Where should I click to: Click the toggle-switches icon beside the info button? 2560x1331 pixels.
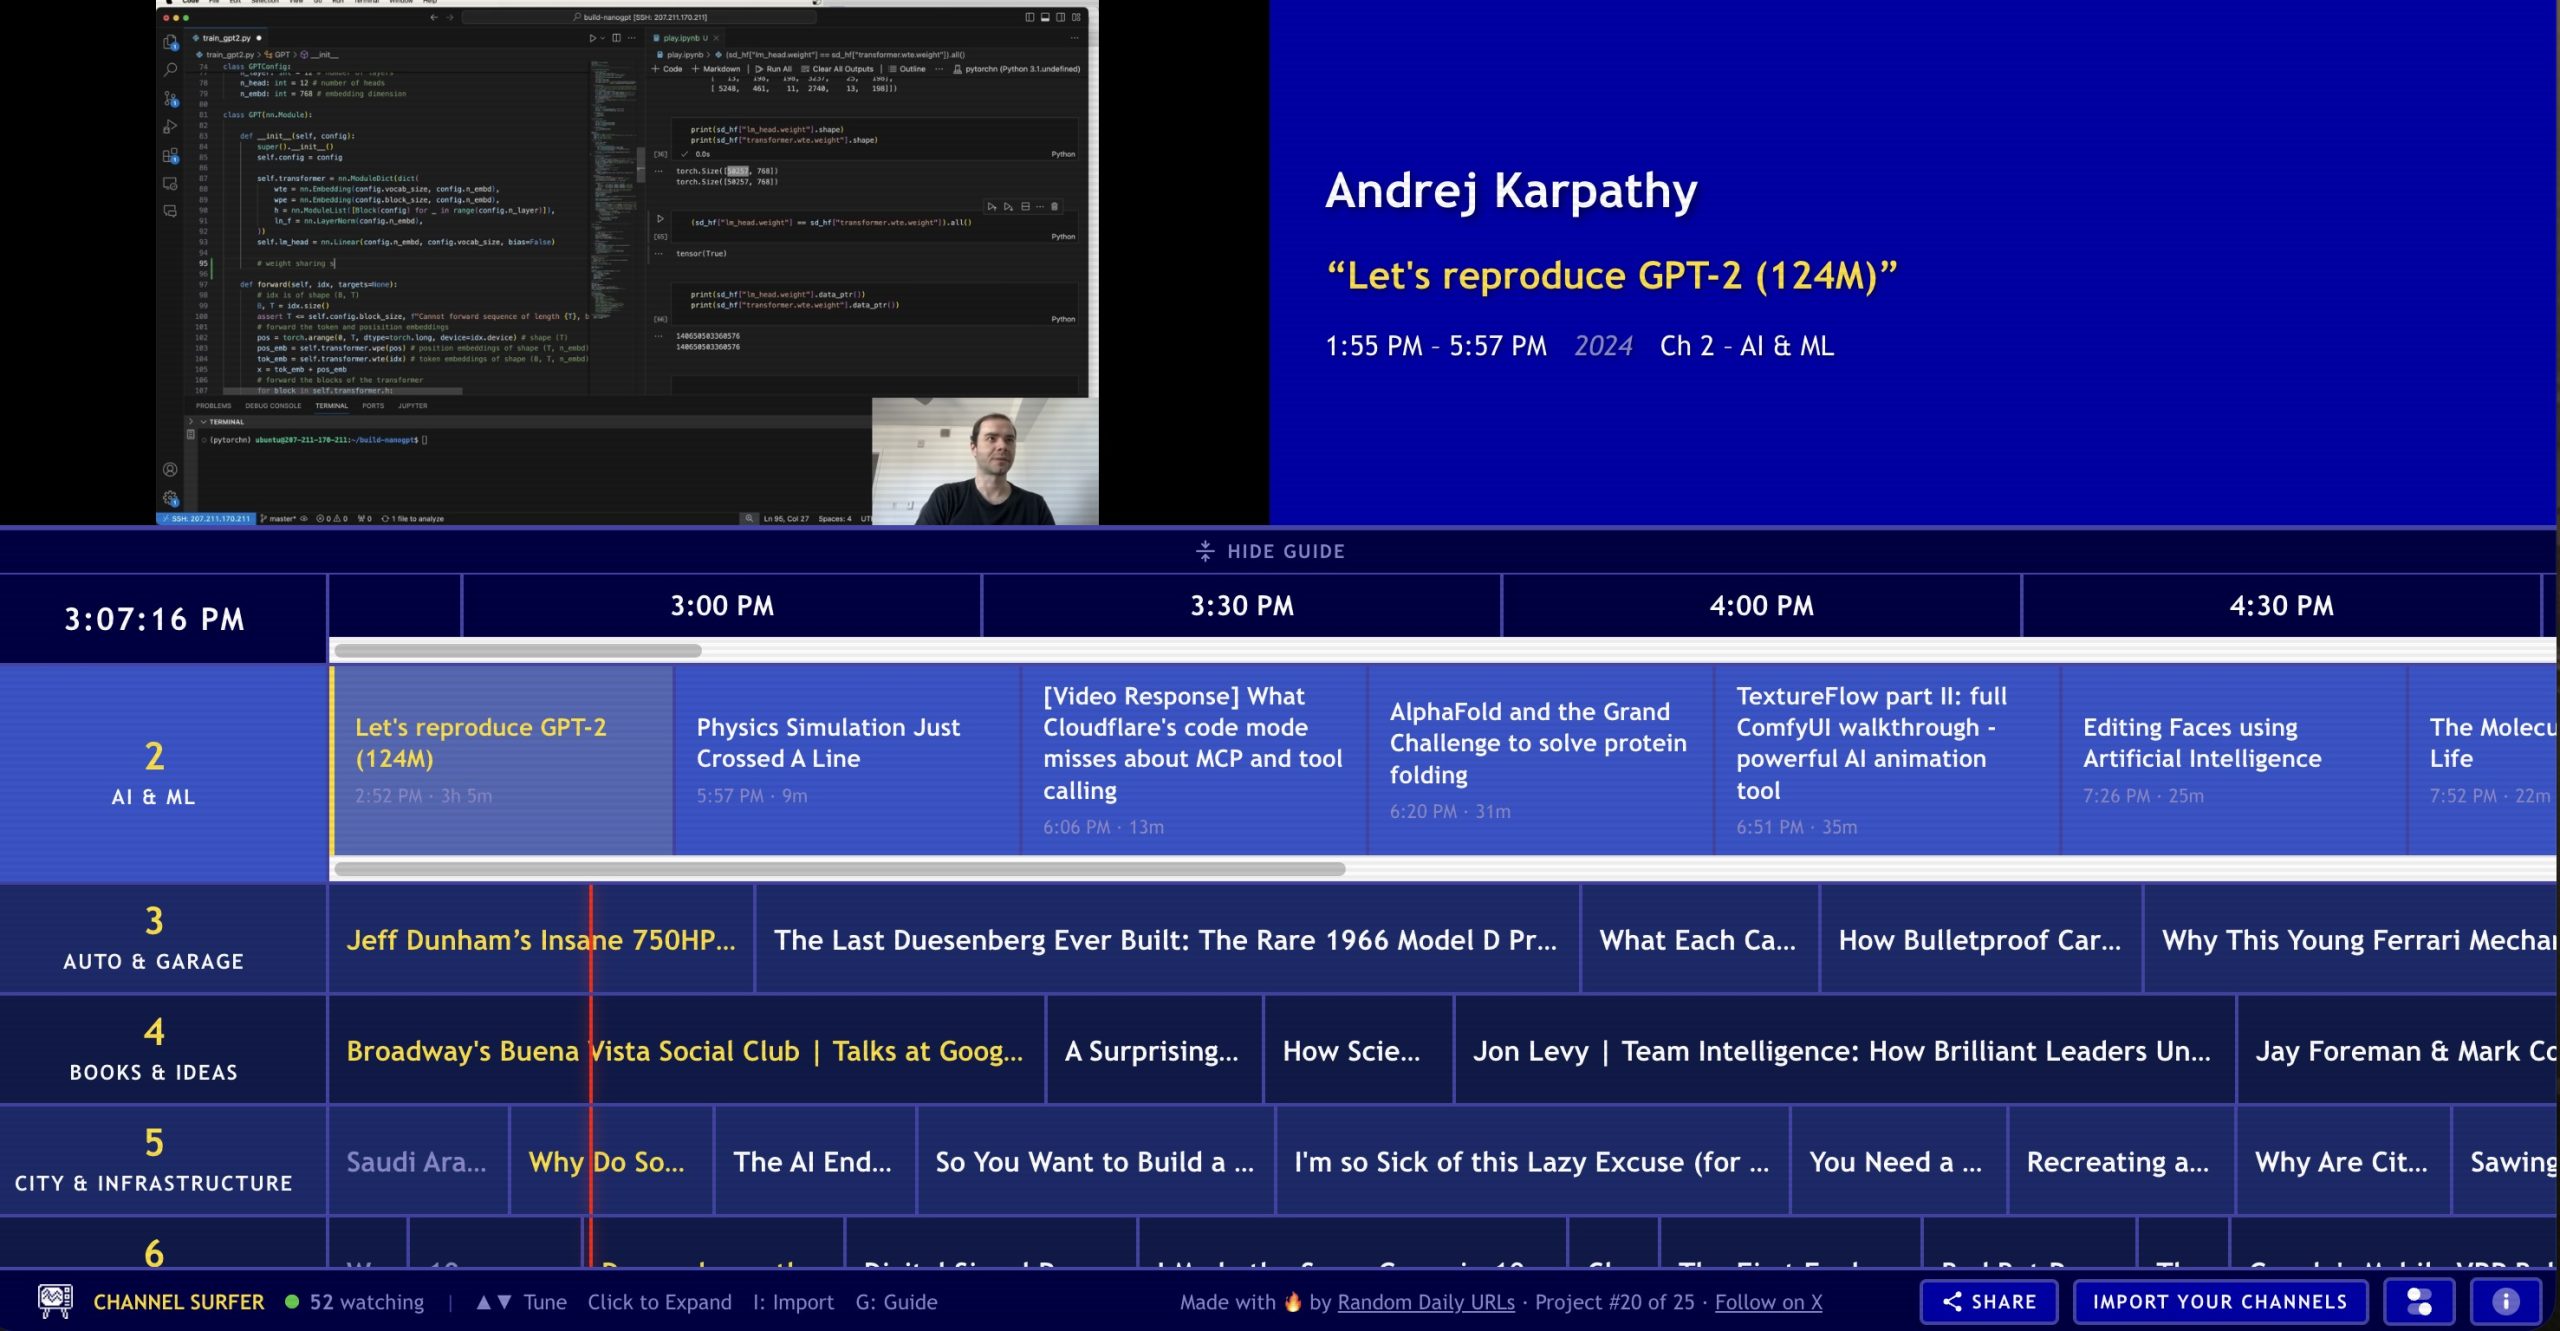(x=2419, y=1301)
